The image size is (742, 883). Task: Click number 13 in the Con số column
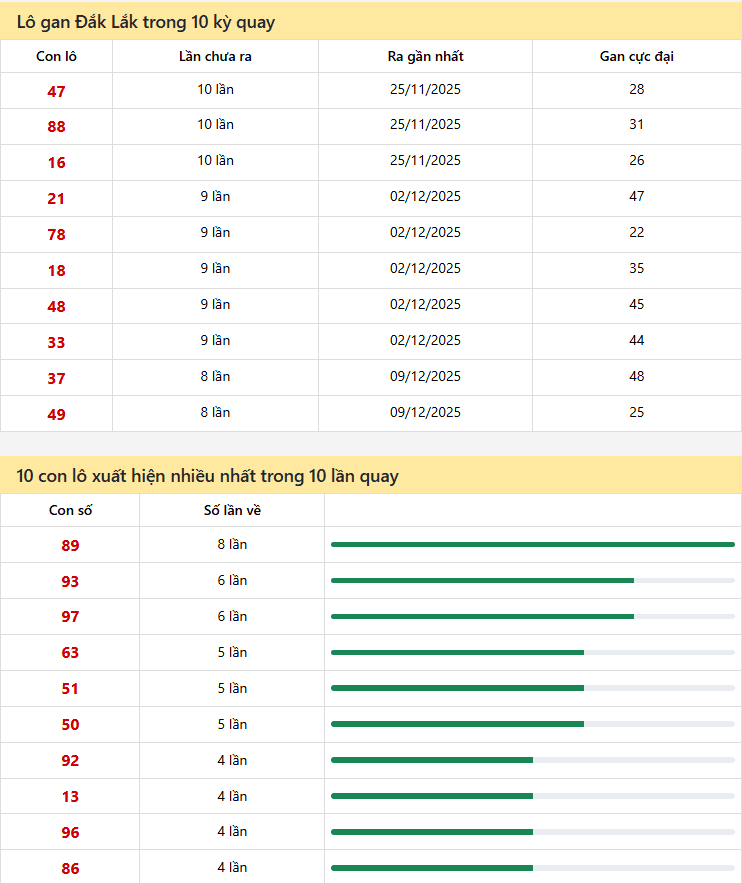pos(70,797)
